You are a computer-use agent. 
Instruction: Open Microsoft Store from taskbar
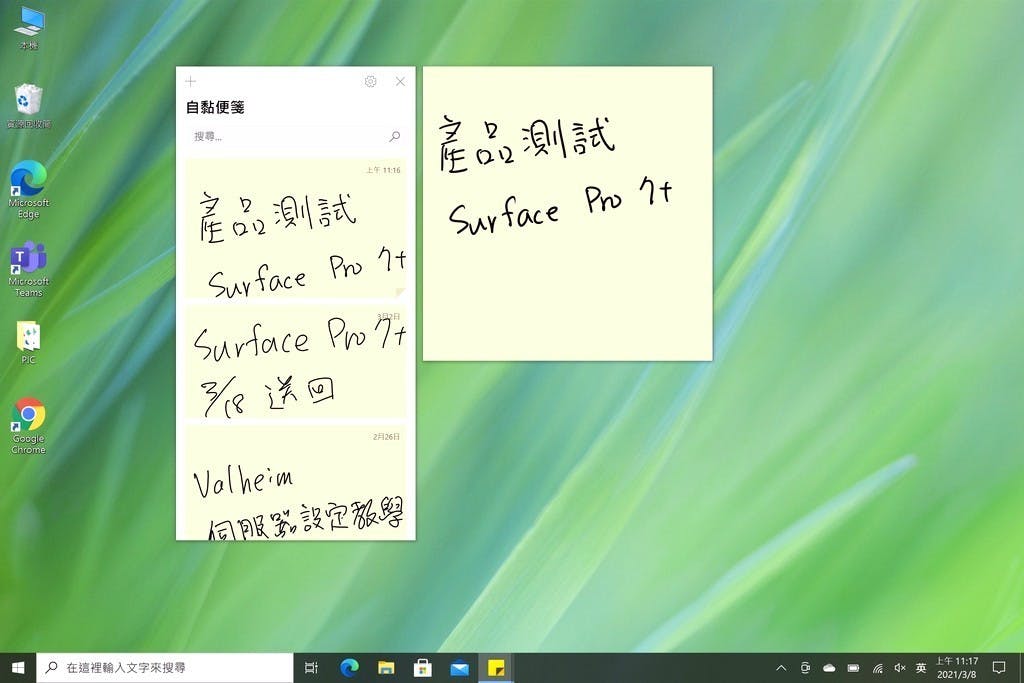pos(423,667)
